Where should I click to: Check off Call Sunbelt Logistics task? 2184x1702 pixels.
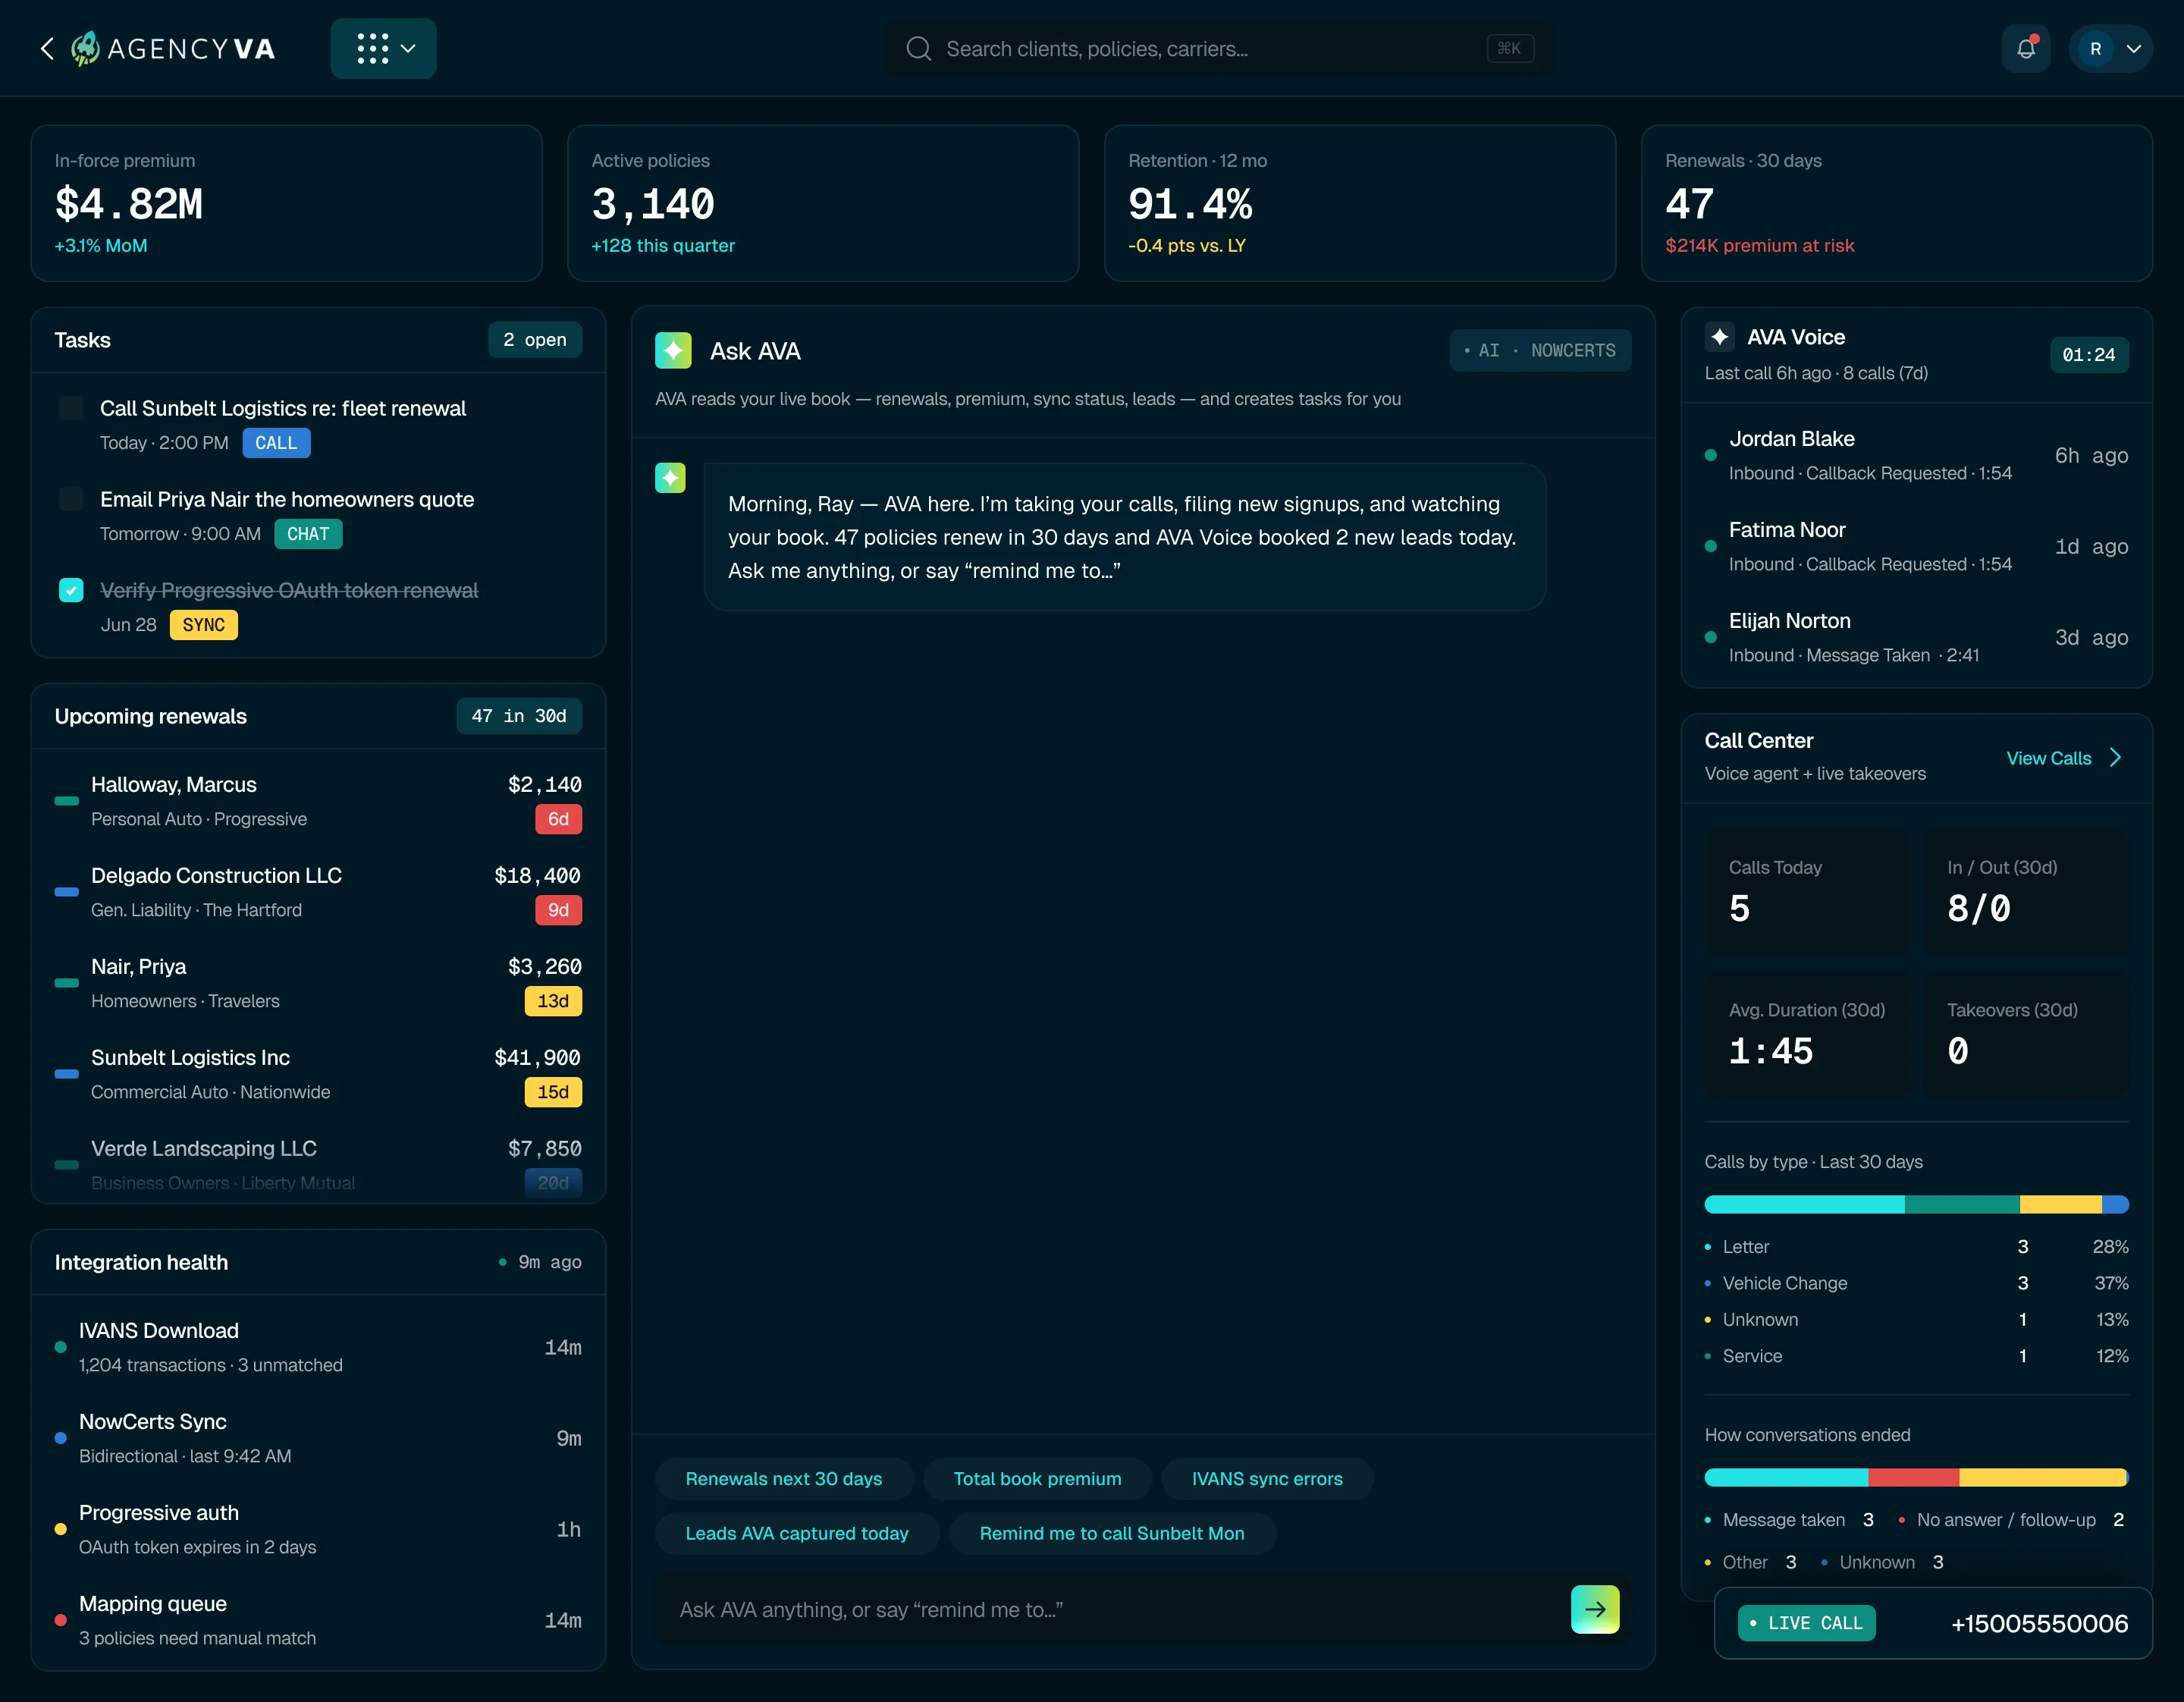(x=71, y=408)
